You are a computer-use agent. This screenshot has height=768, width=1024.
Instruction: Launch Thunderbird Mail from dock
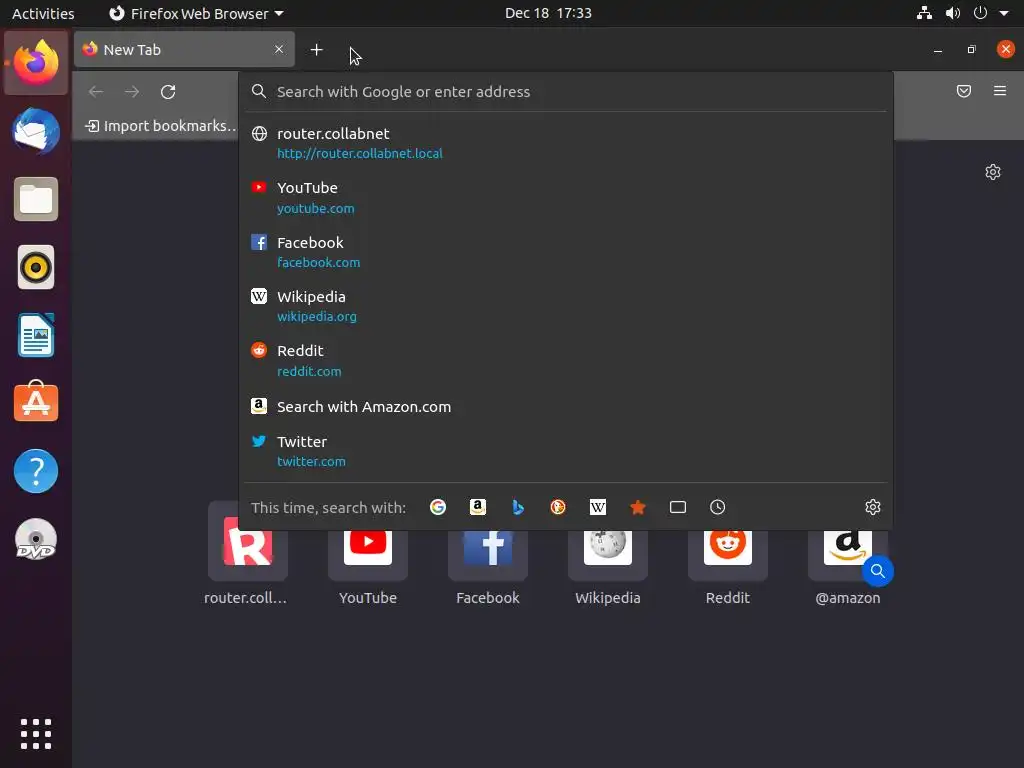(x=36, y=131)
